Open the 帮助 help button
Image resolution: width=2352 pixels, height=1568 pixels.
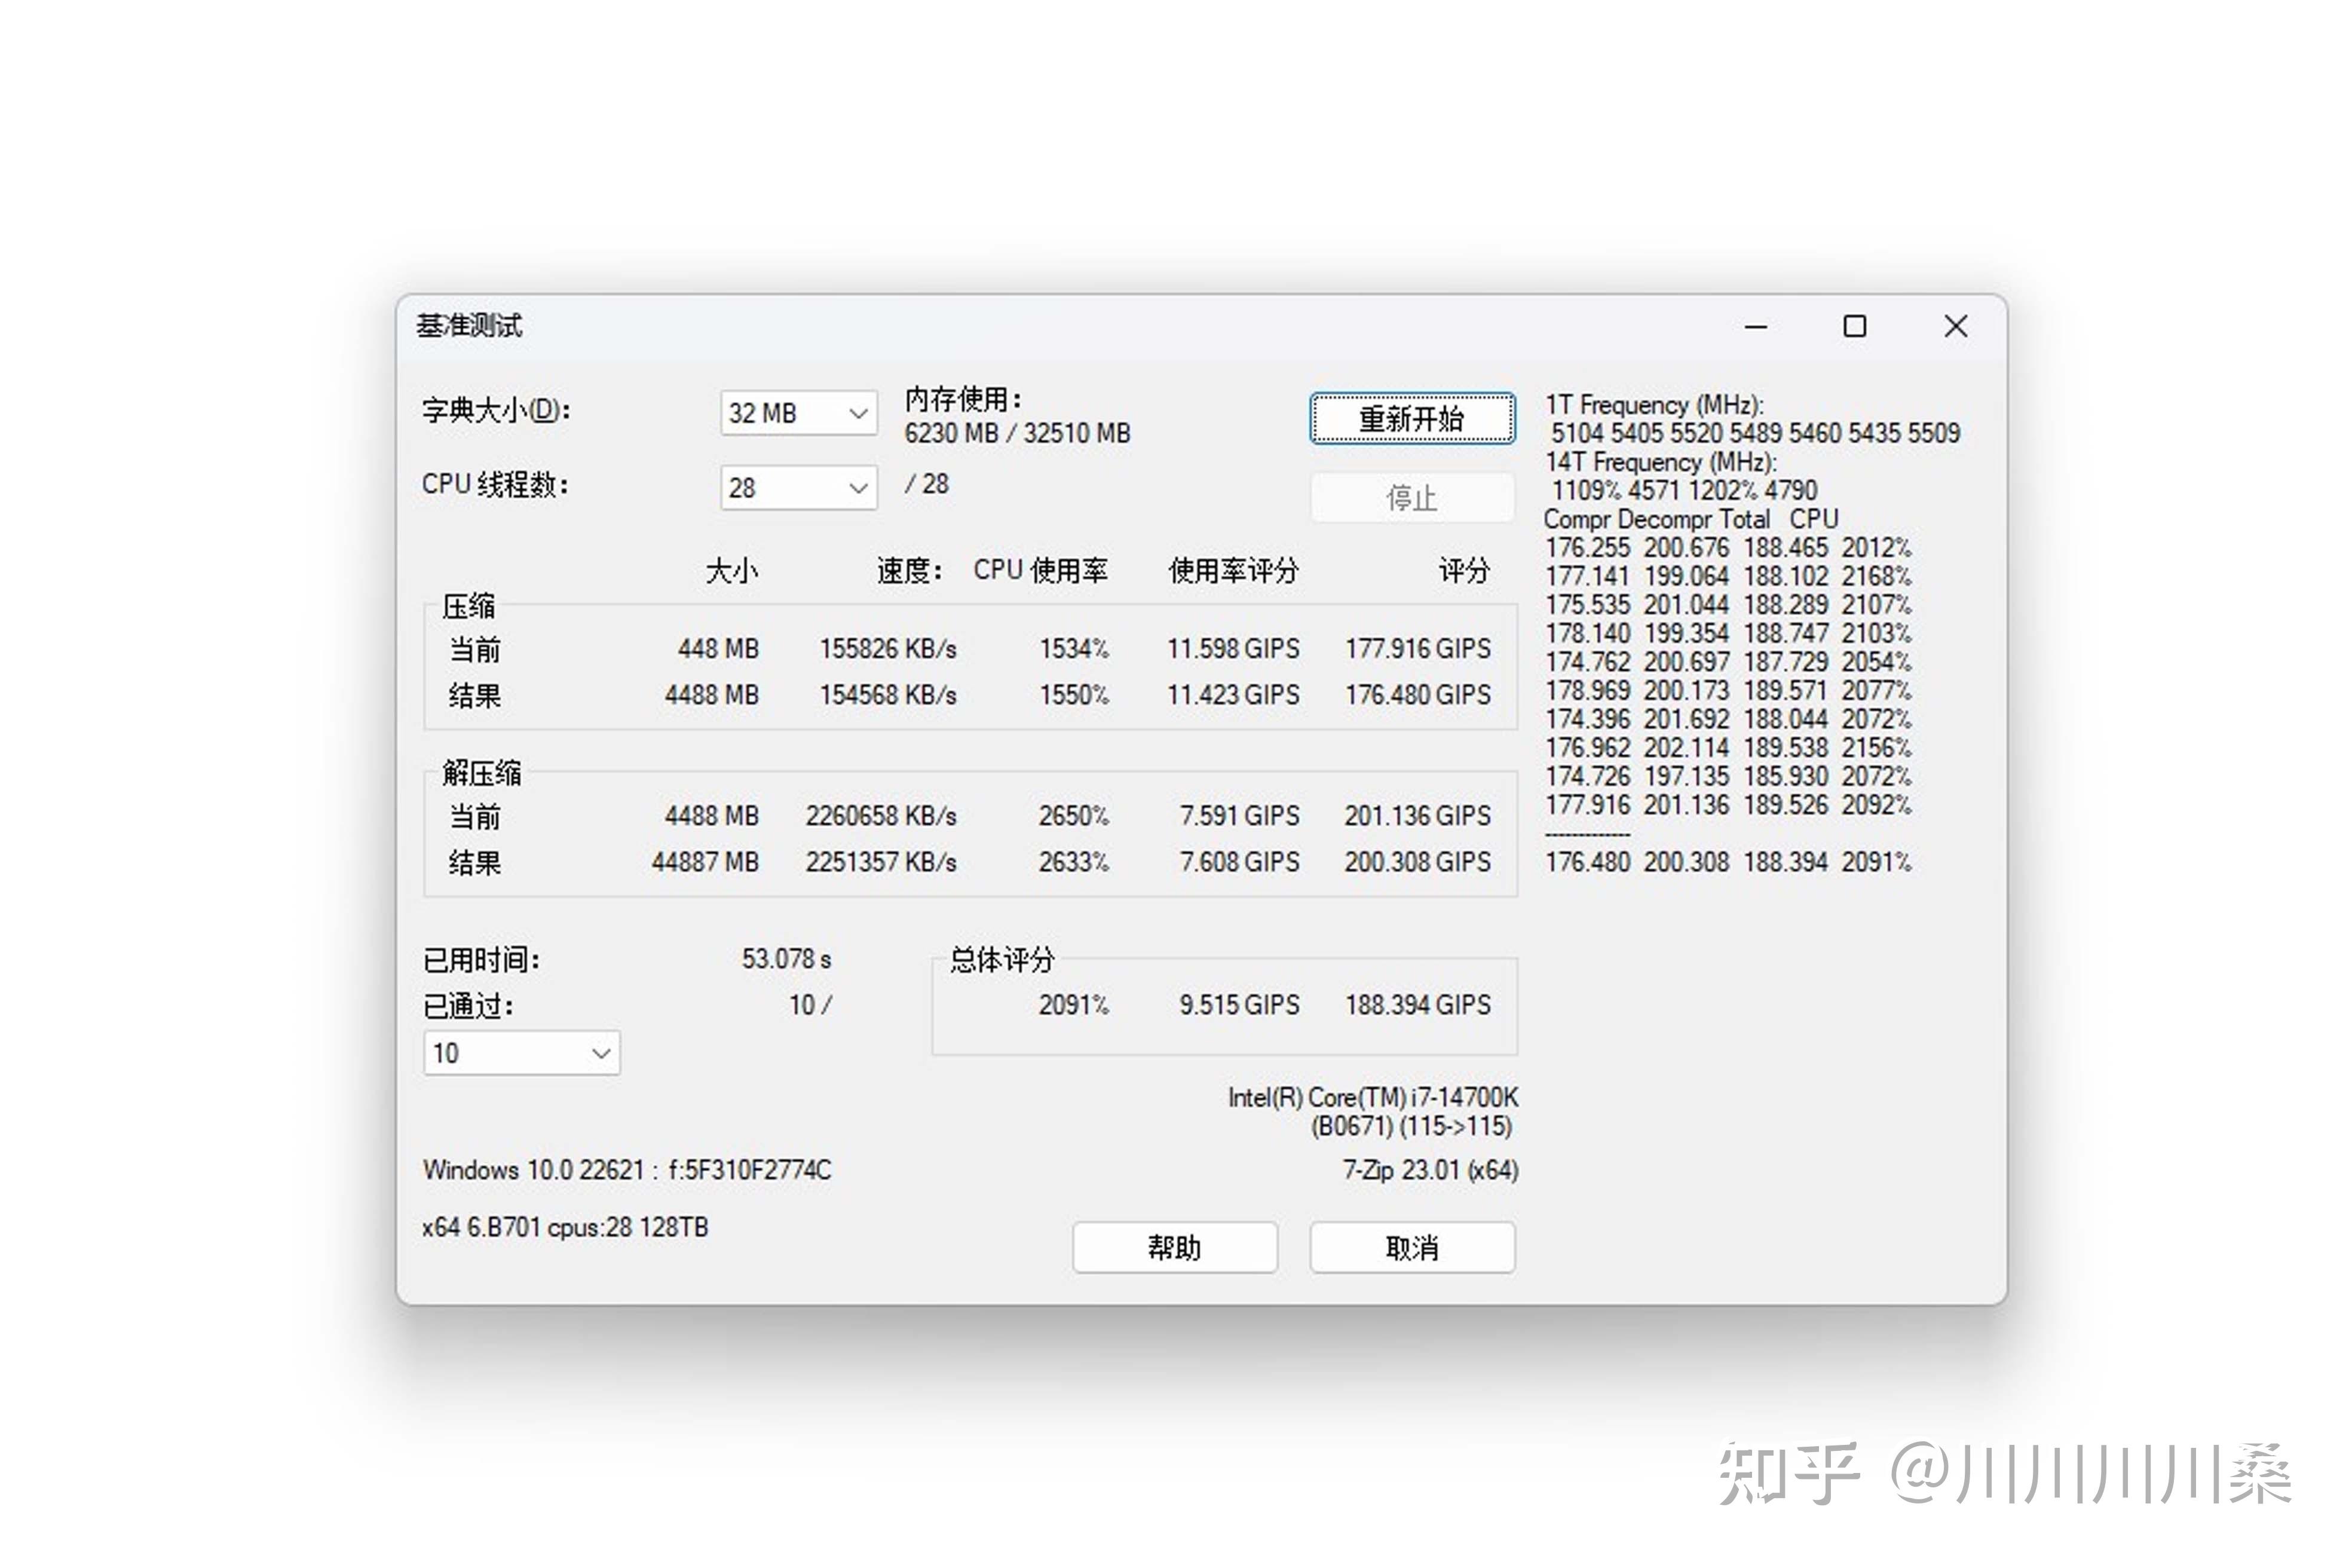pyautogui.click(x=1175, y=1247)
